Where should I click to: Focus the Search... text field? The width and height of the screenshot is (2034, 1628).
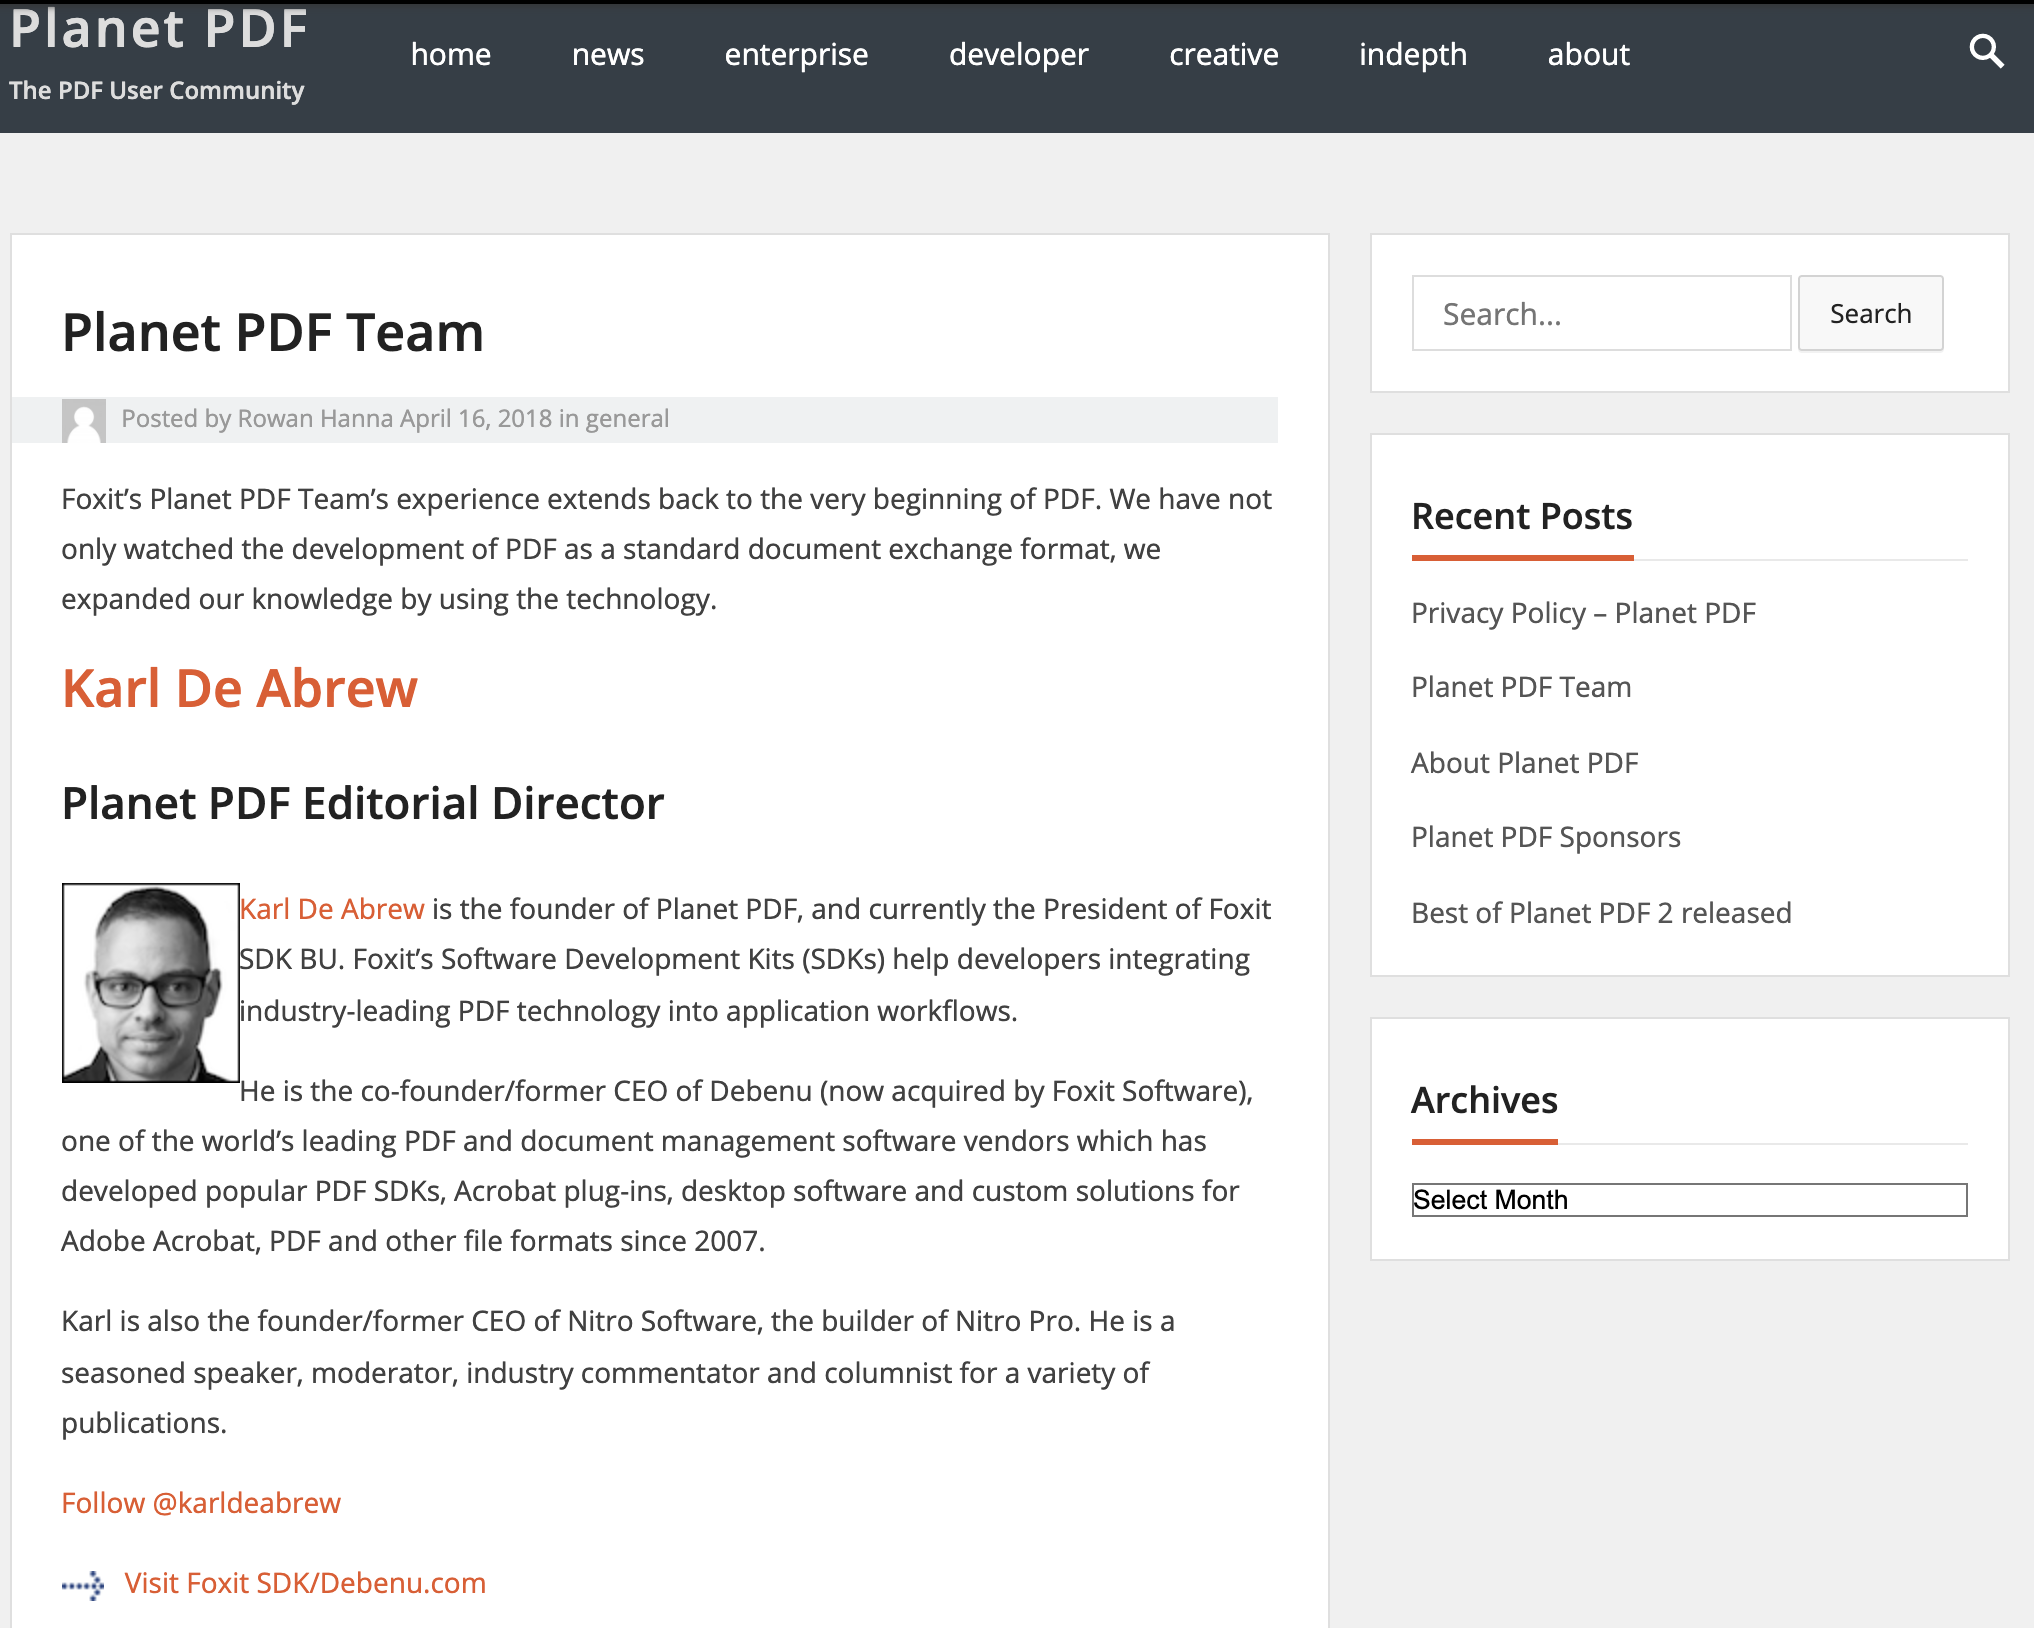pos(1600,314)
